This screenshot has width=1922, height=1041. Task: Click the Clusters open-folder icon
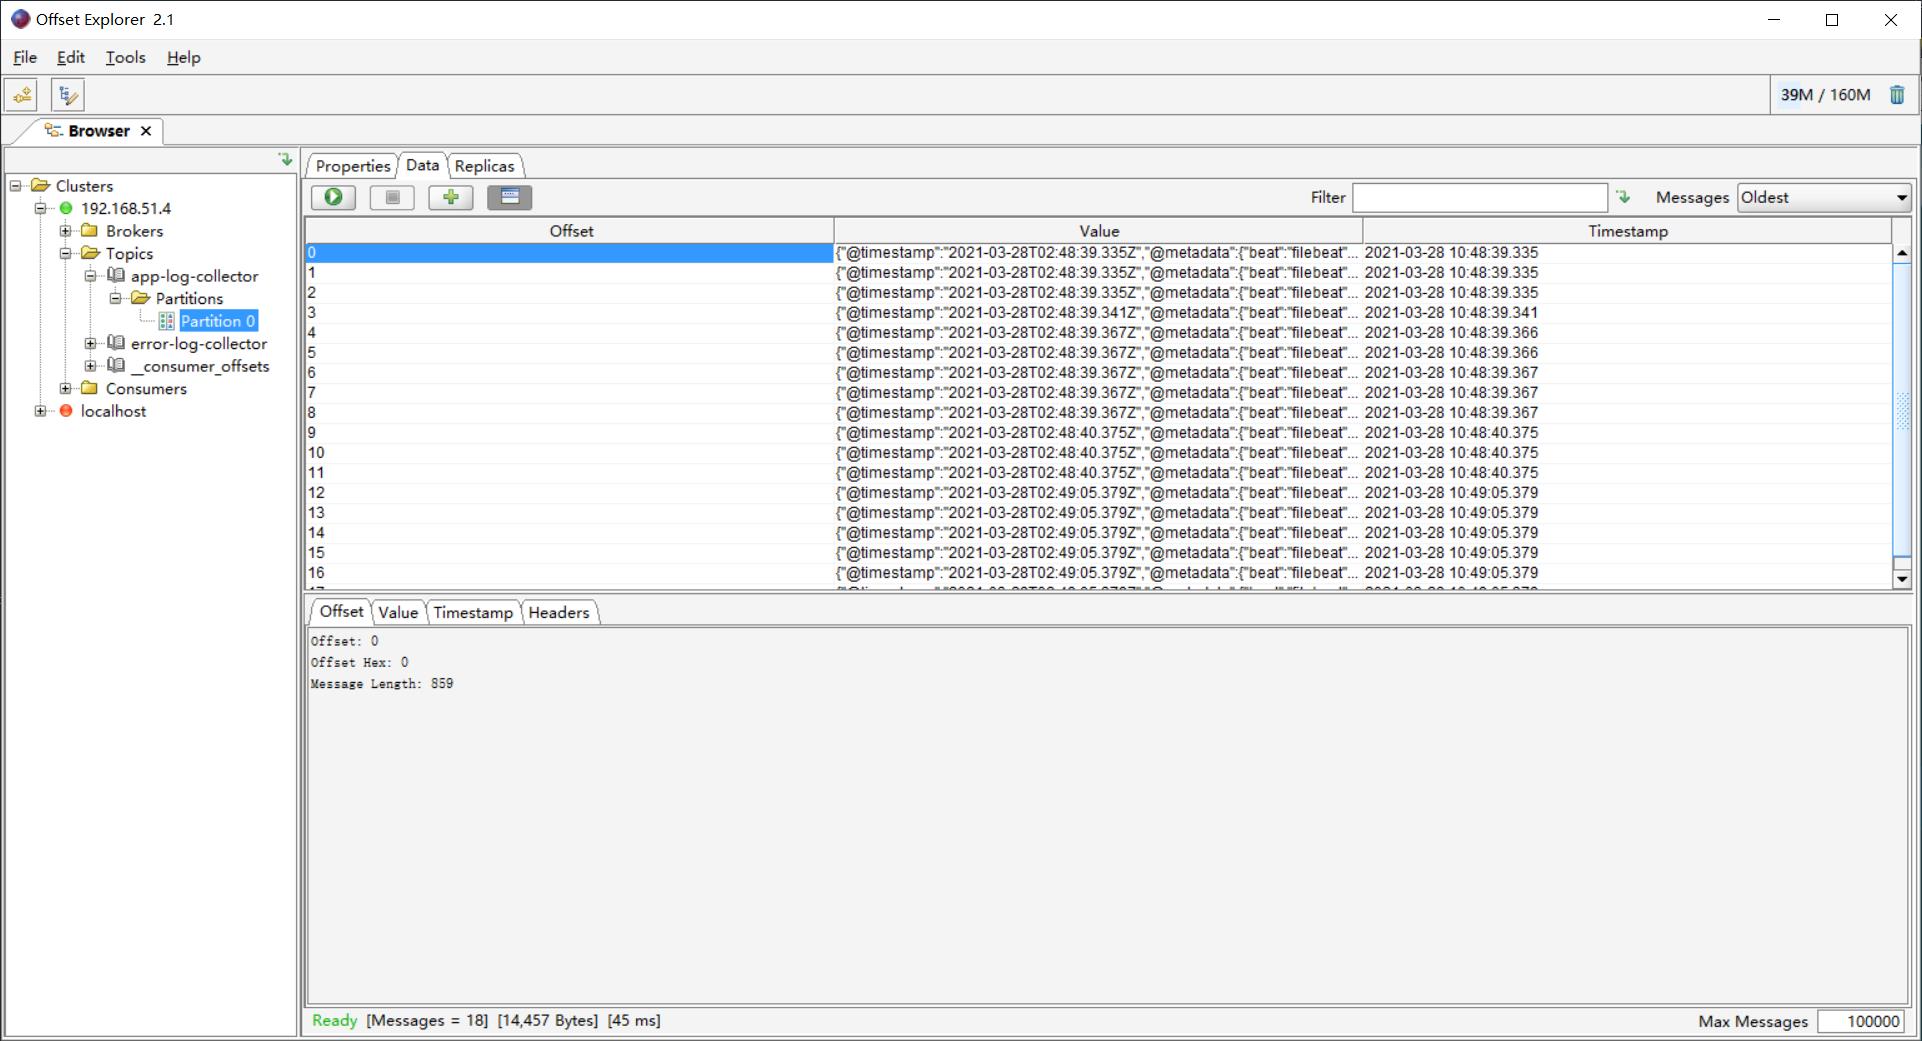(x=40, y=185)
